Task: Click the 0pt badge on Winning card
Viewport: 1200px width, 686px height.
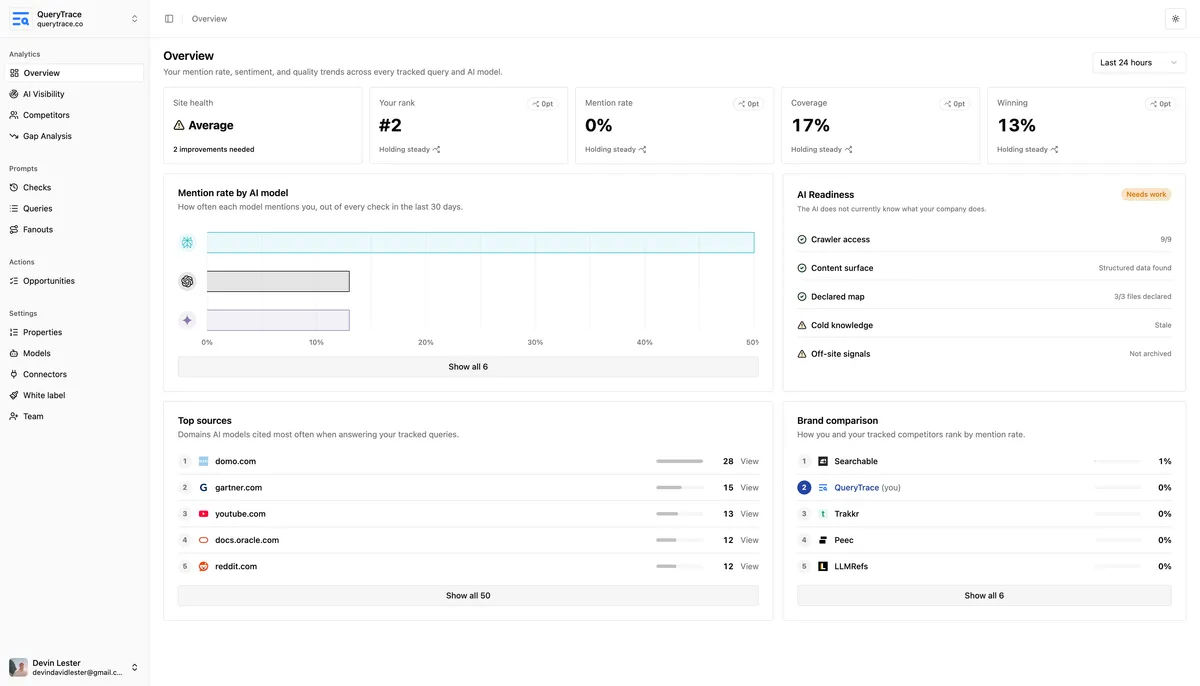Action: pos(1160,104)
